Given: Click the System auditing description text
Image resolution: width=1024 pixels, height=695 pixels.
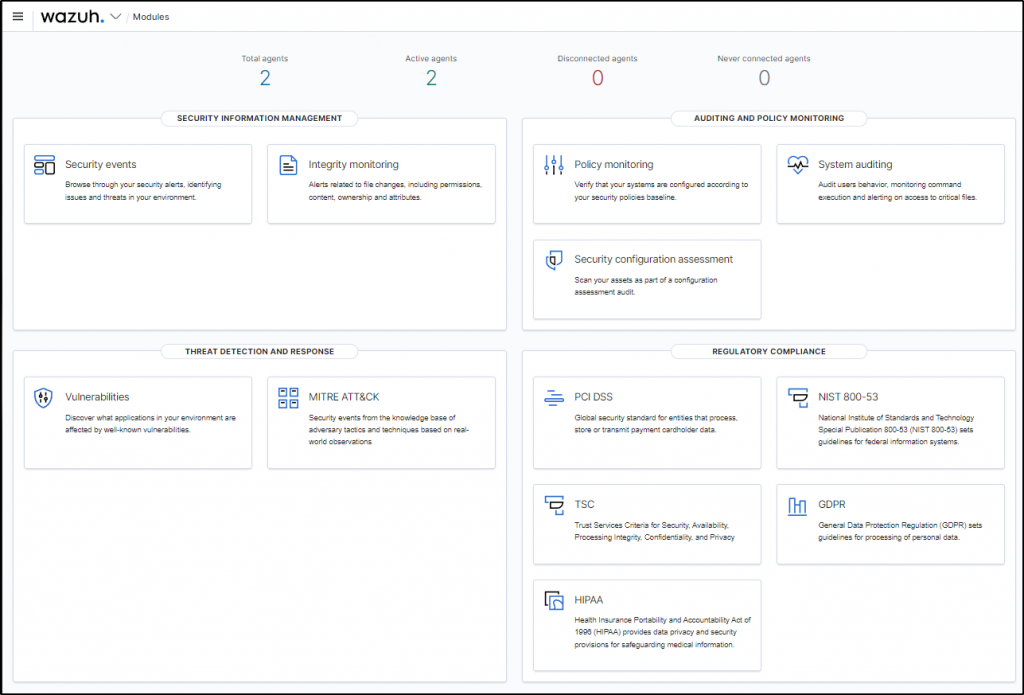Looking at the screenshot, I should coord(897,191).
